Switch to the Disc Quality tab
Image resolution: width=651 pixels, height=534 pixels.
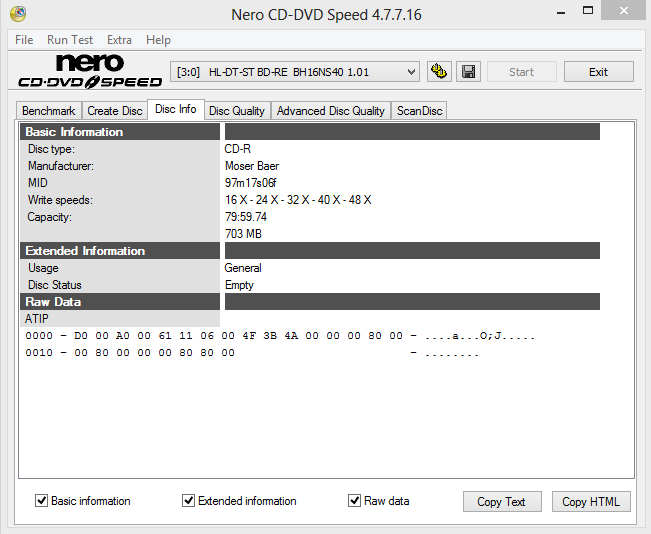(237, 111)
